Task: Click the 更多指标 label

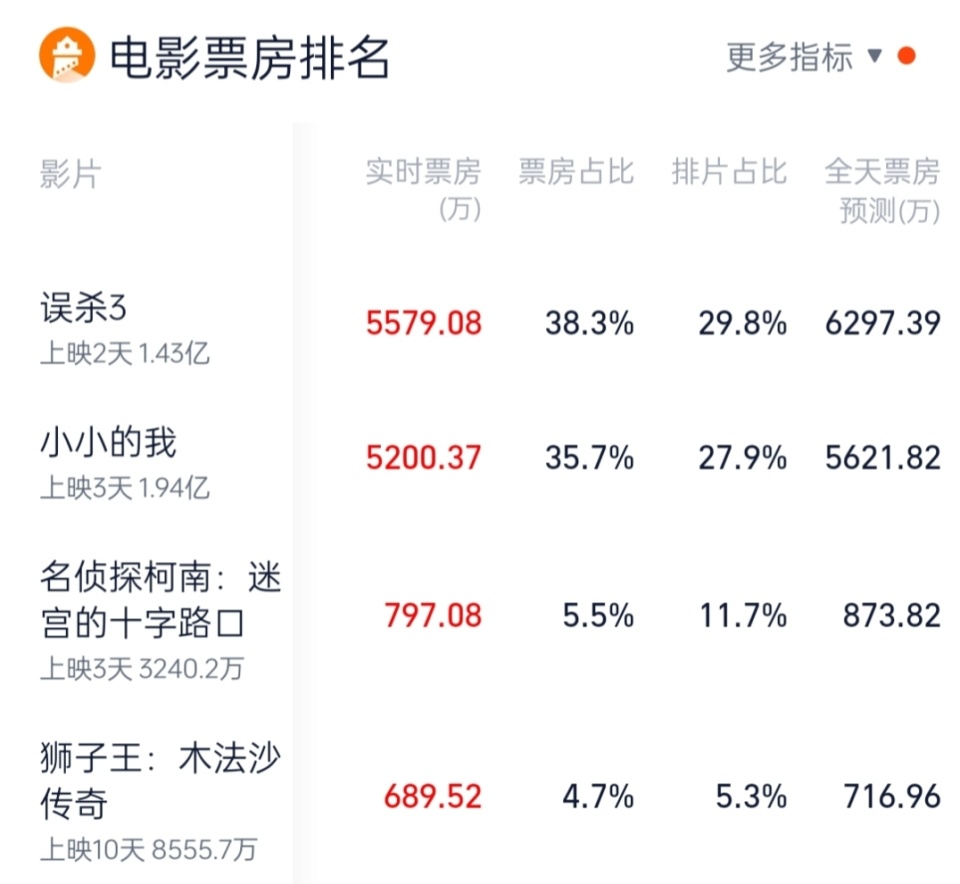Action: (789, 57)
